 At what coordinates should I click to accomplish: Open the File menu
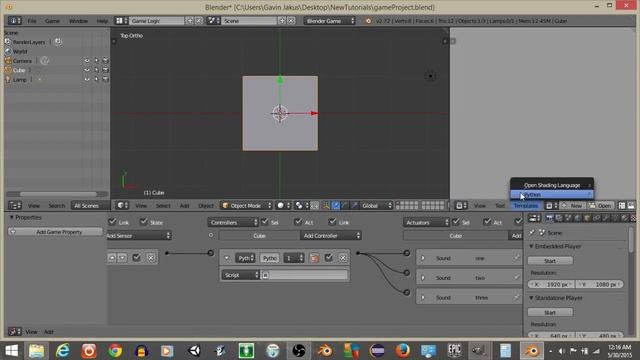[x=32, y=21]
